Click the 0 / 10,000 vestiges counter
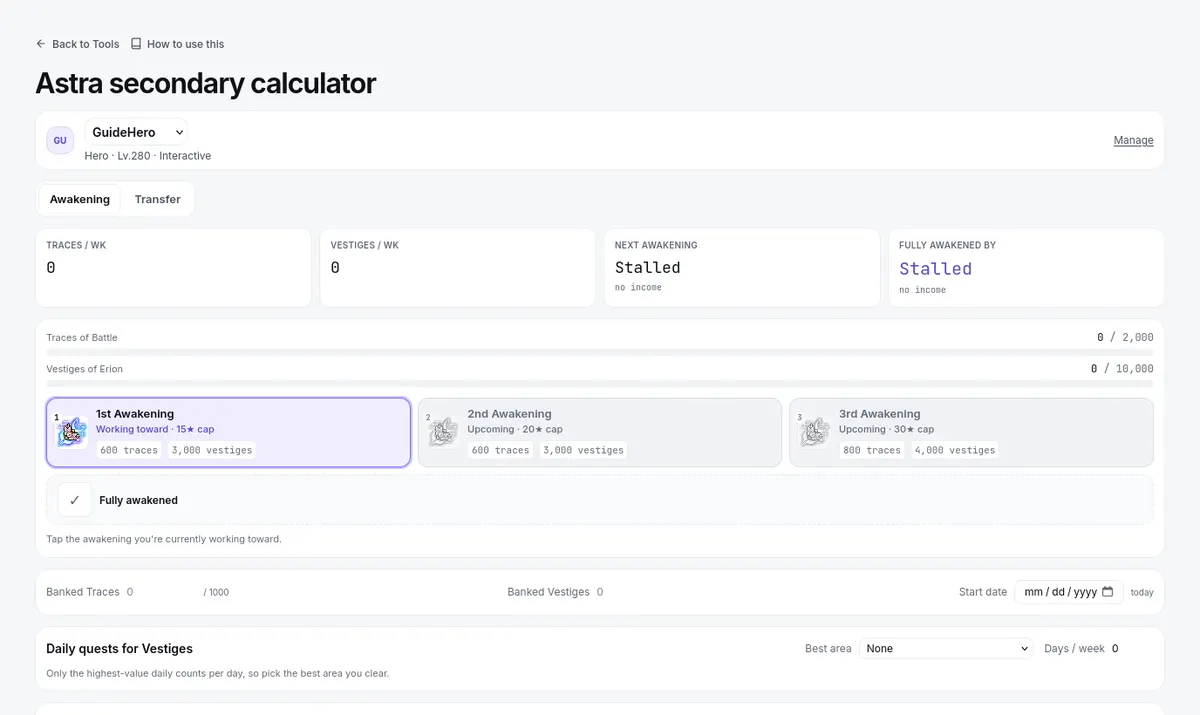 tap(1122, 369)
